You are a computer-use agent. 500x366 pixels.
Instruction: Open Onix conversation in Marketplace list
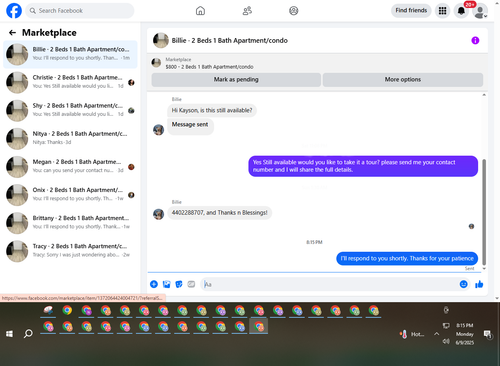point(70,195)
